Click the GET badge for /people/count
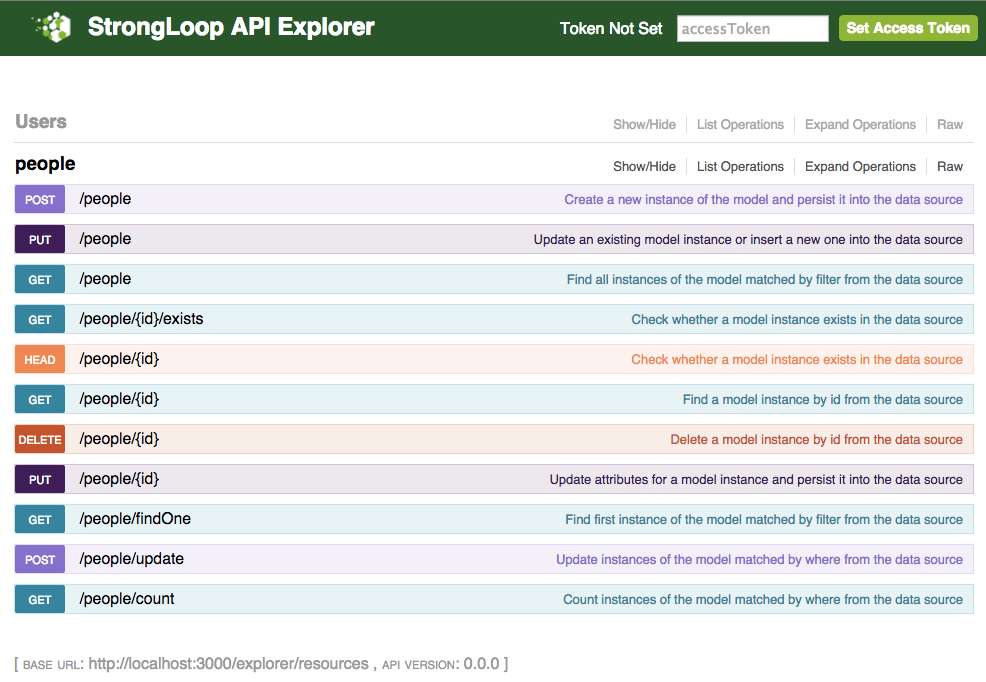 pyautogui.click(x=39, y=599)
